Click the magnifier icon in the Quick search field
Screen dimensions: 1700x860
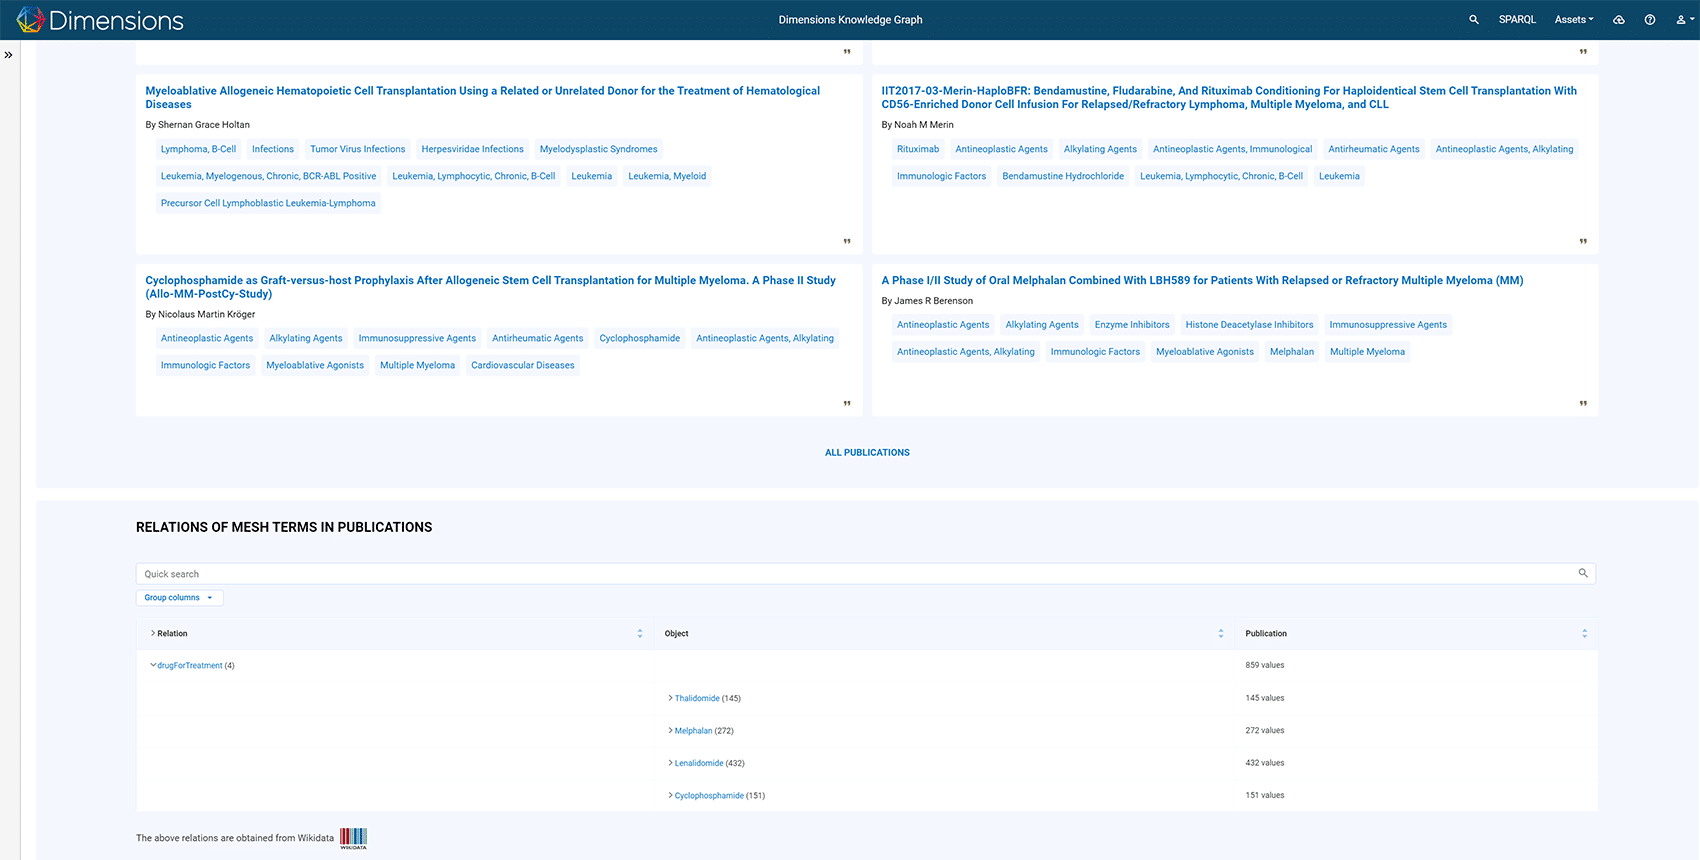1583,573
